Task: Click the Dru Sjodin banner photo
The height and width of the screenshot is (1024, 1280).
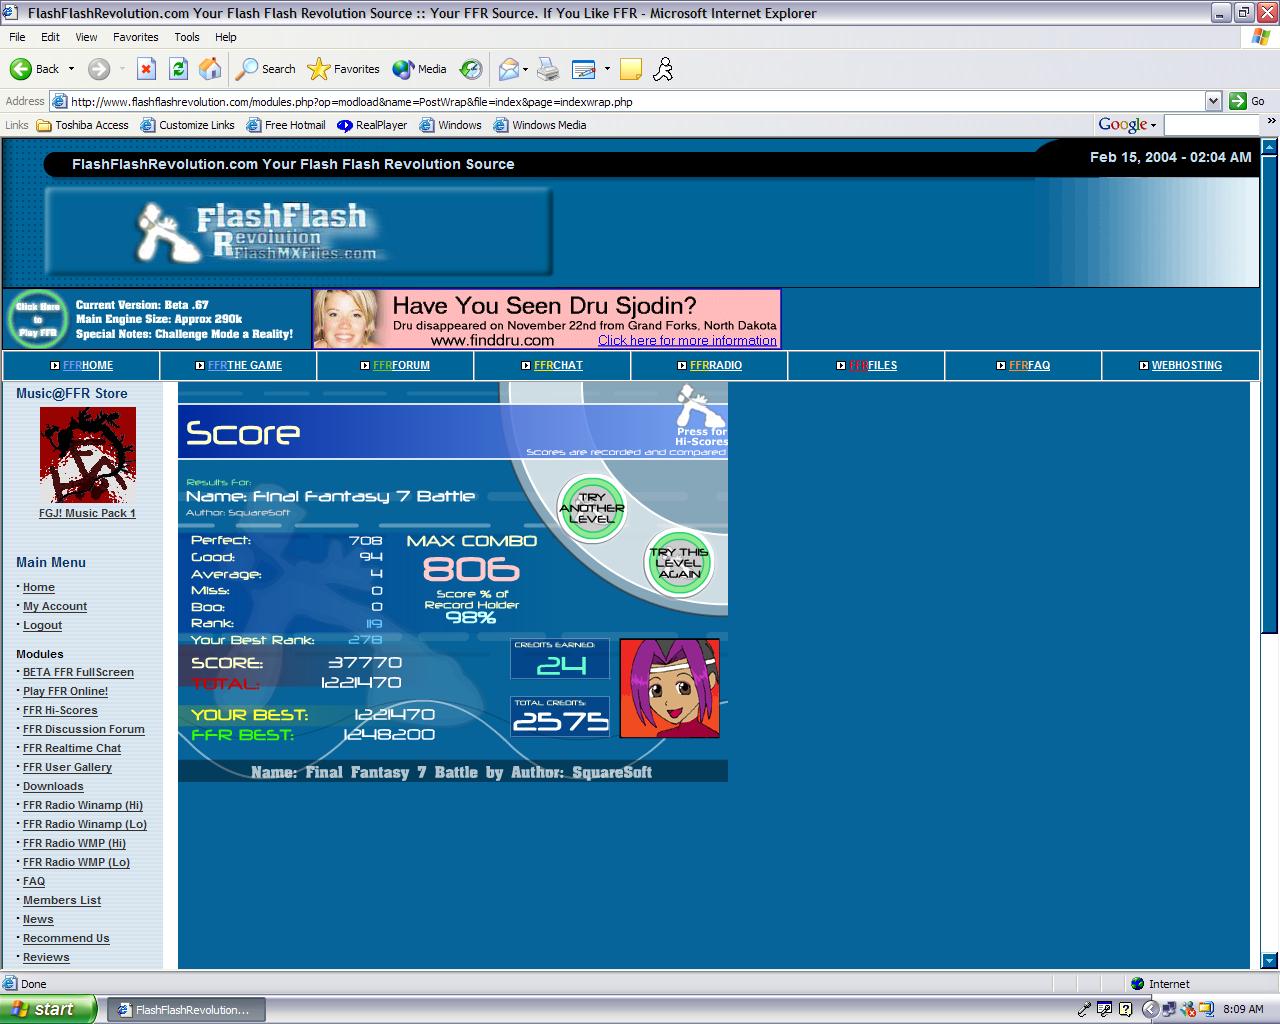Action: 347,319
